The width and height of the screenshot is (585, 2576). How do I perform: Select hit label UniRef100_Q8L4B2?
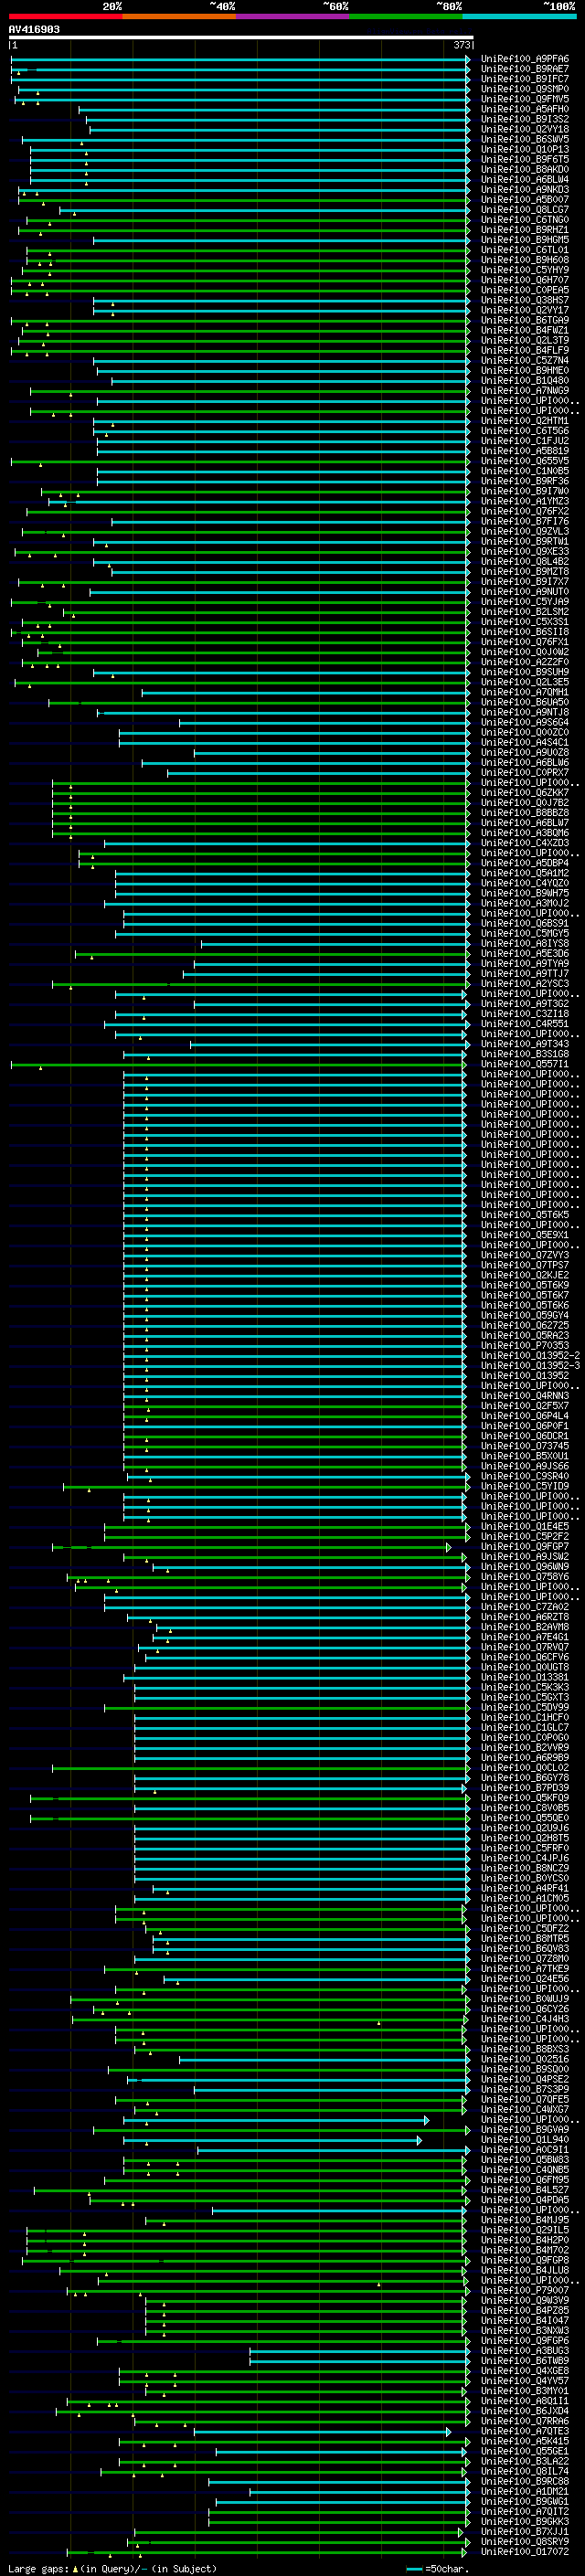click(x=525, y=561)
